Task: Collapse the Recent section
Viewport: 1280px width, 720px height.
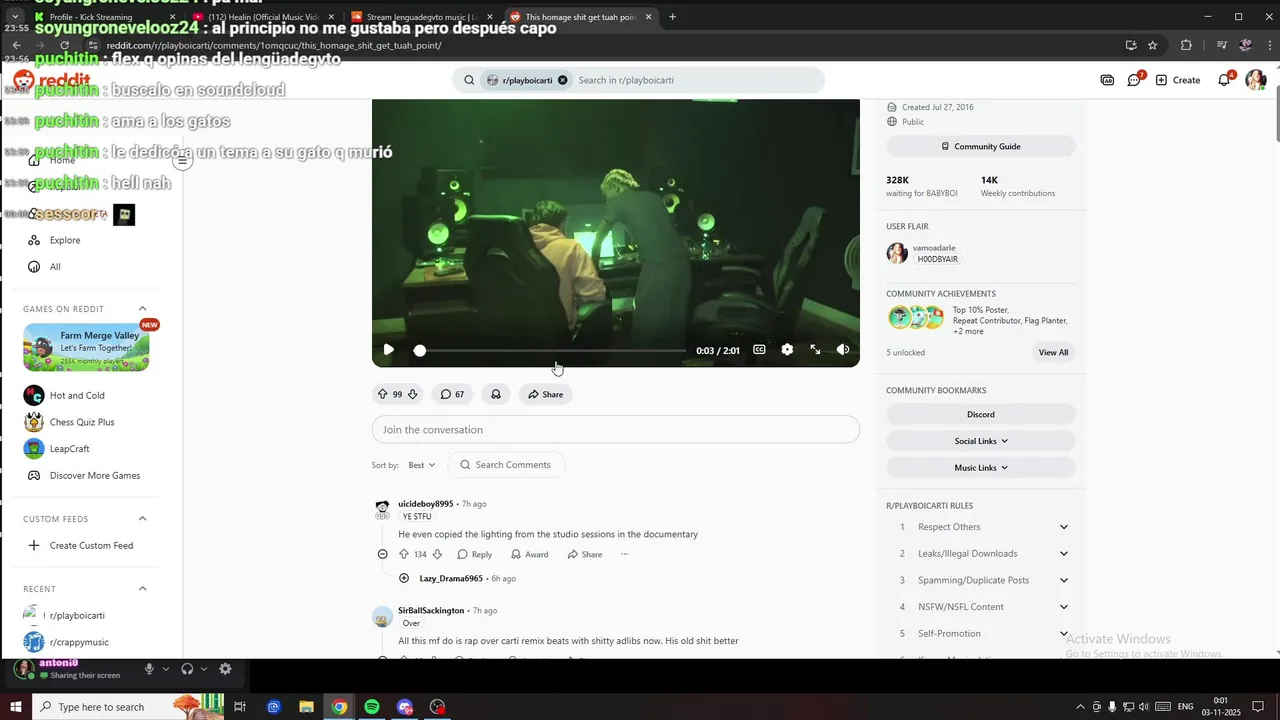Action: click(142, 589)
